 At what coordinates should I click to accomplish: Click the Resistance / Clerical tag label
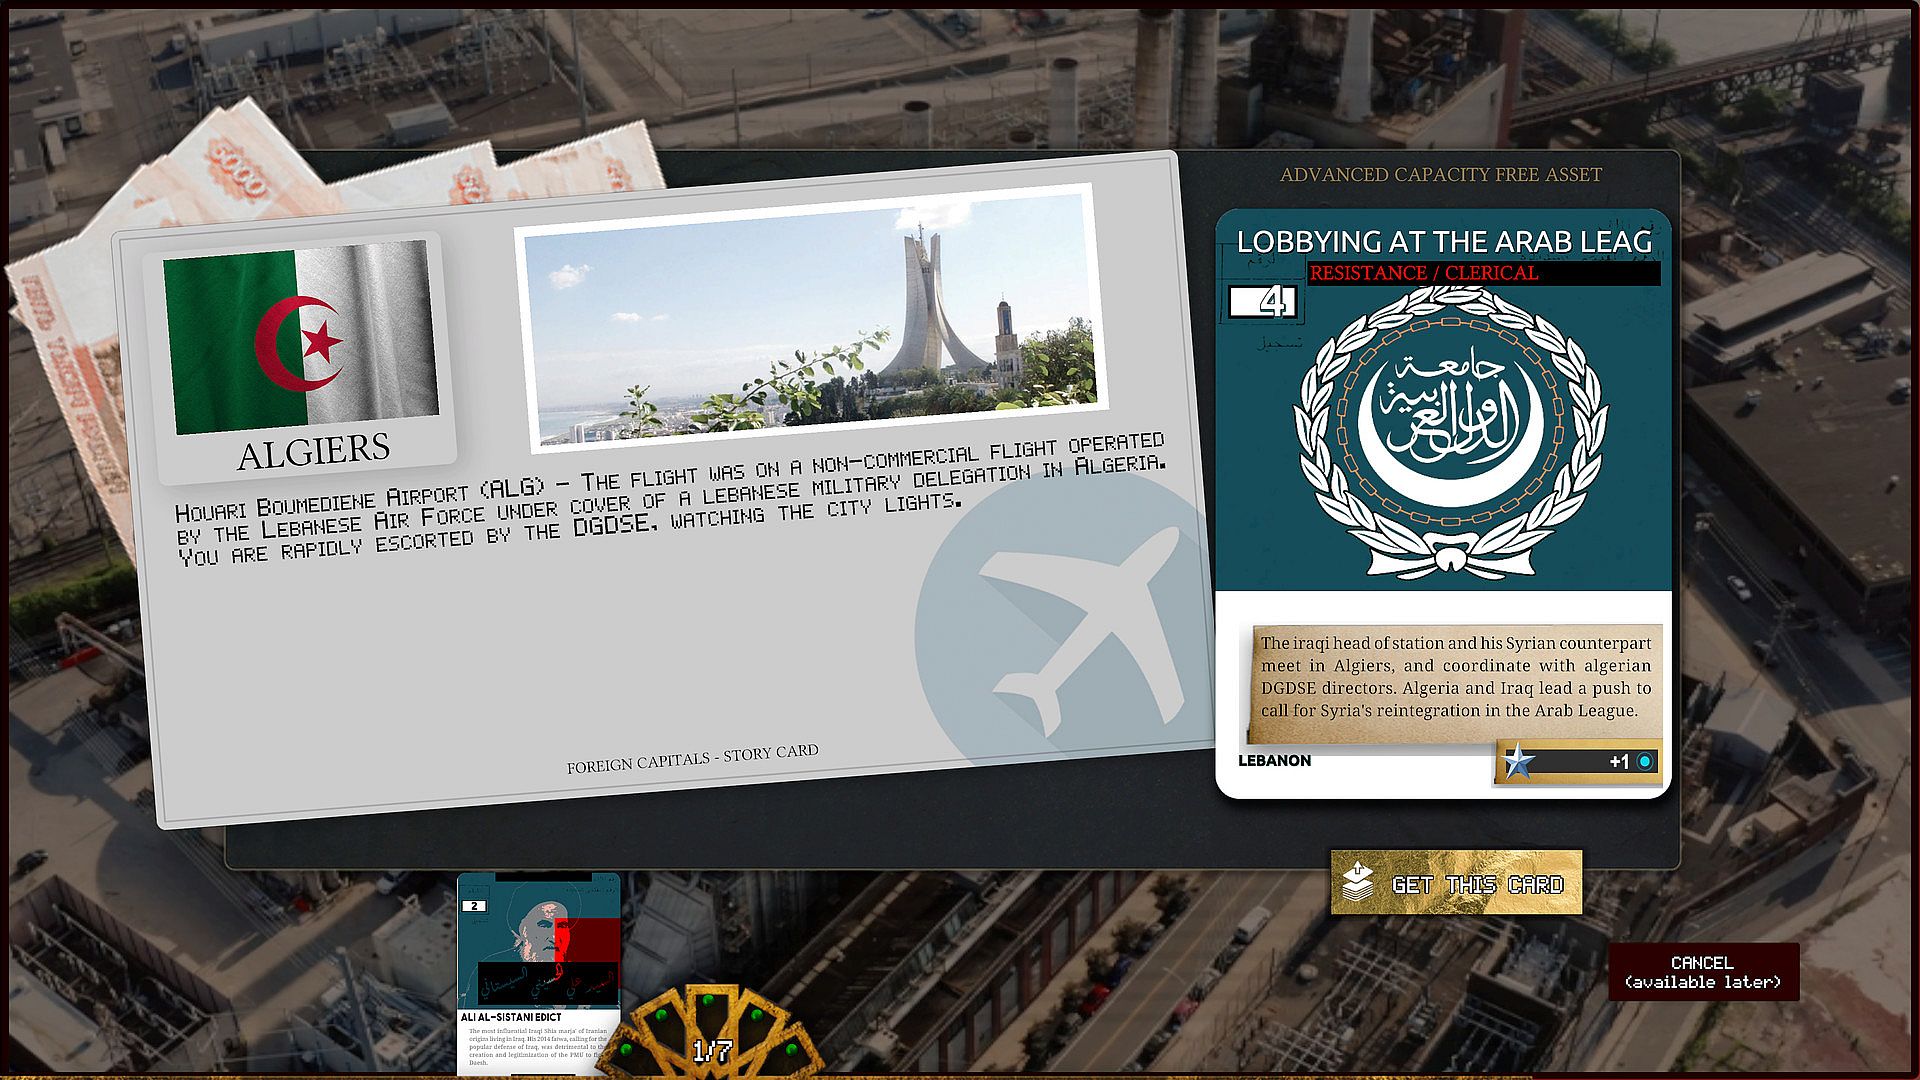1423,273
